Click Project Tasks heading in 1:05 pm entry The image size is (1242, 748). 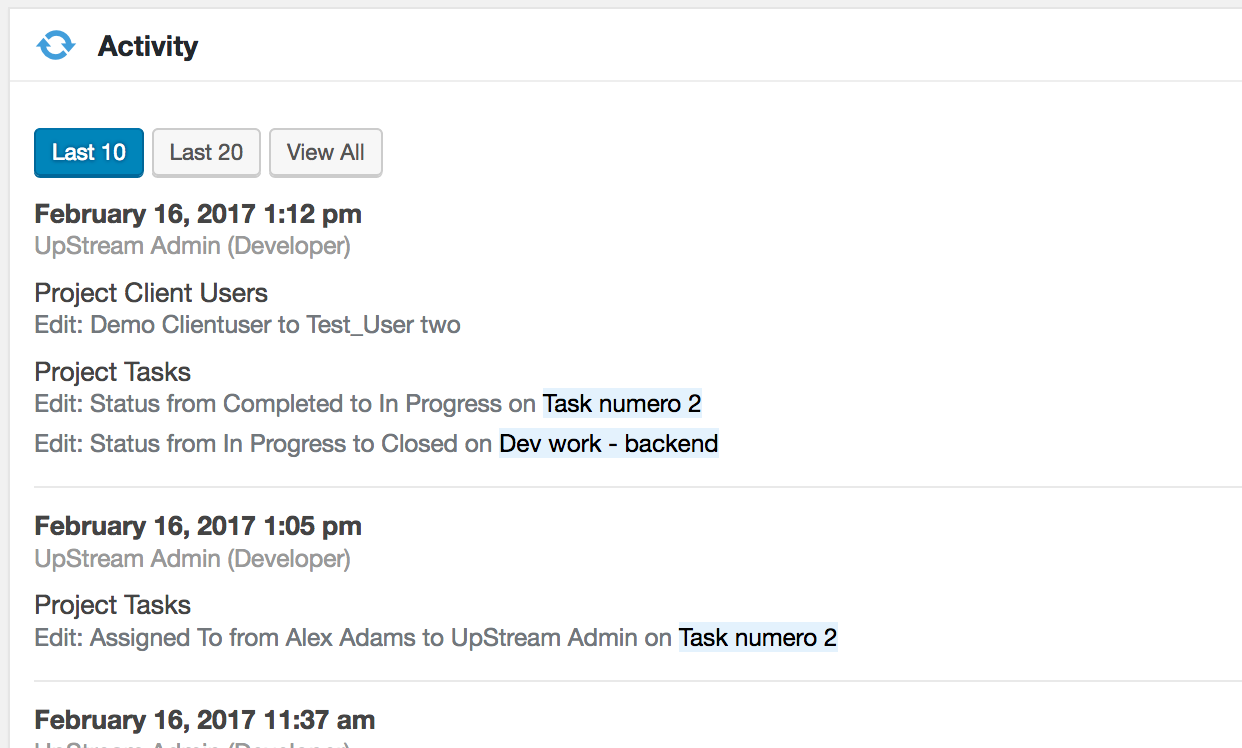pos(113,605)
